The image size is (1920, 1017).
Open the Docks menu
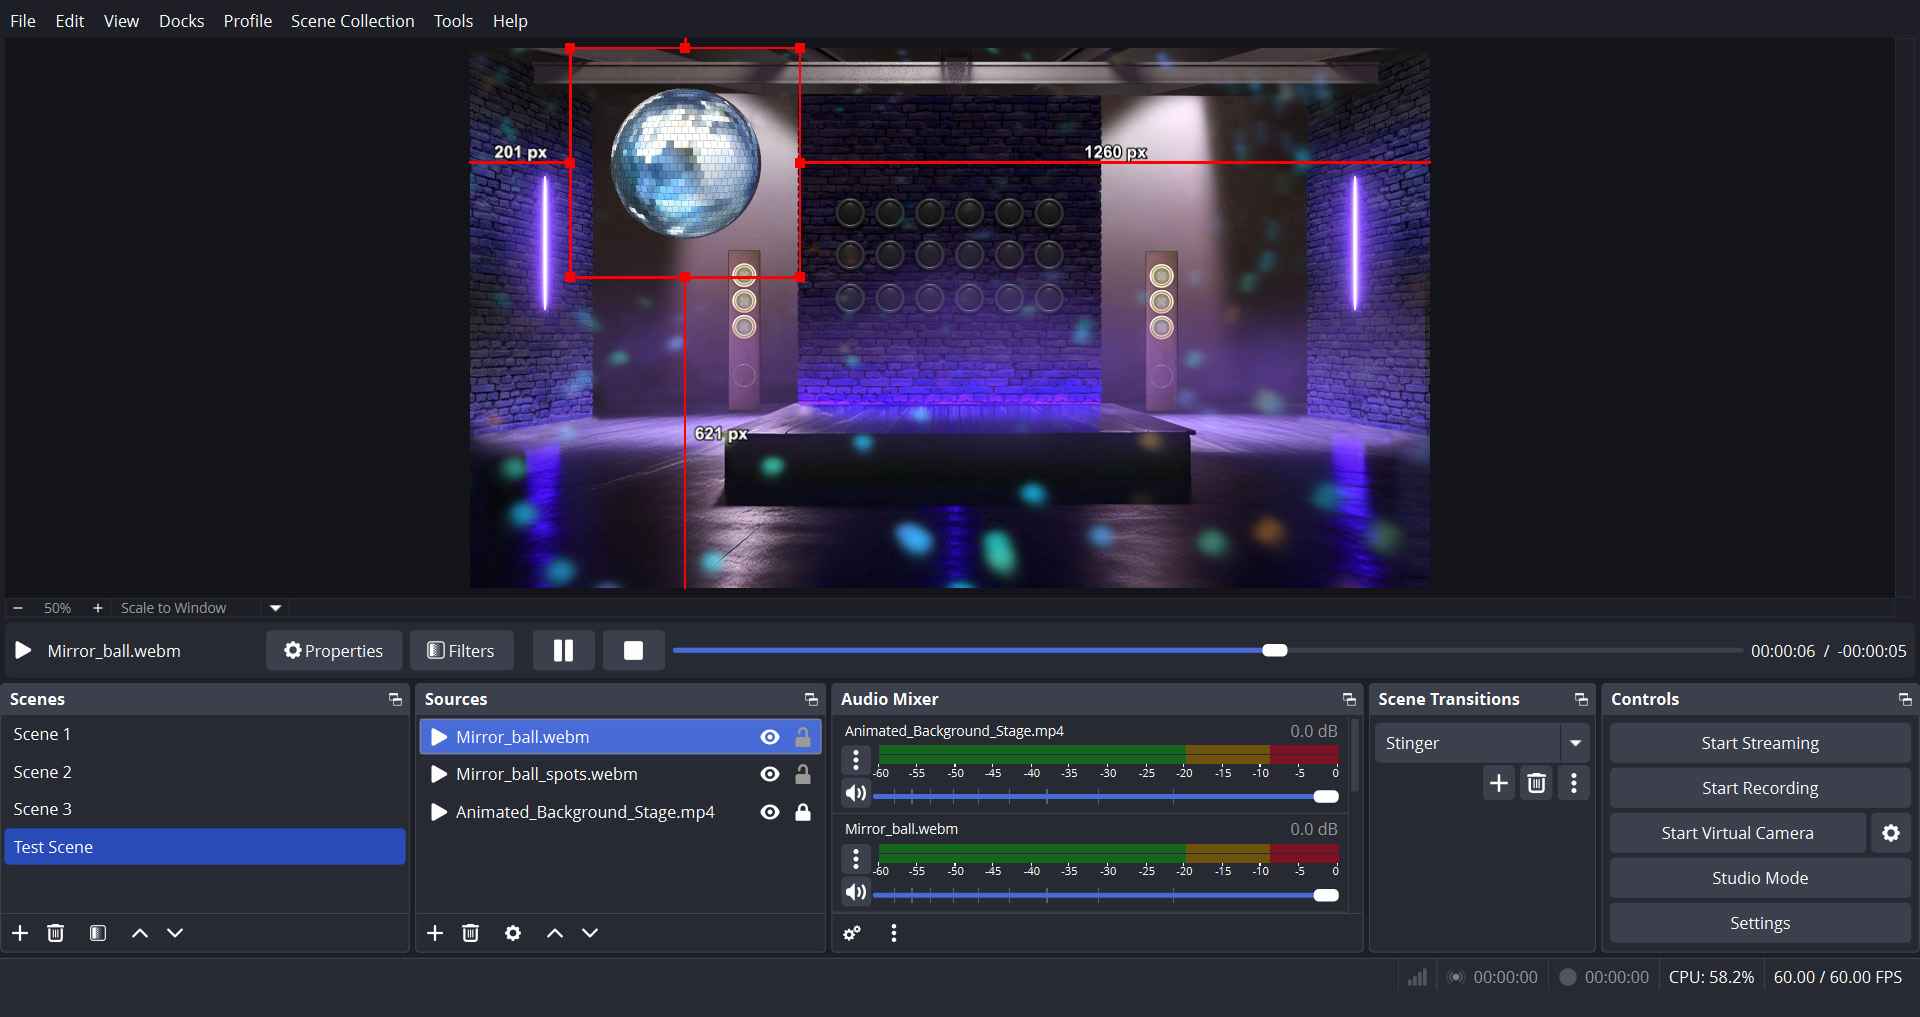coord(181,21)
